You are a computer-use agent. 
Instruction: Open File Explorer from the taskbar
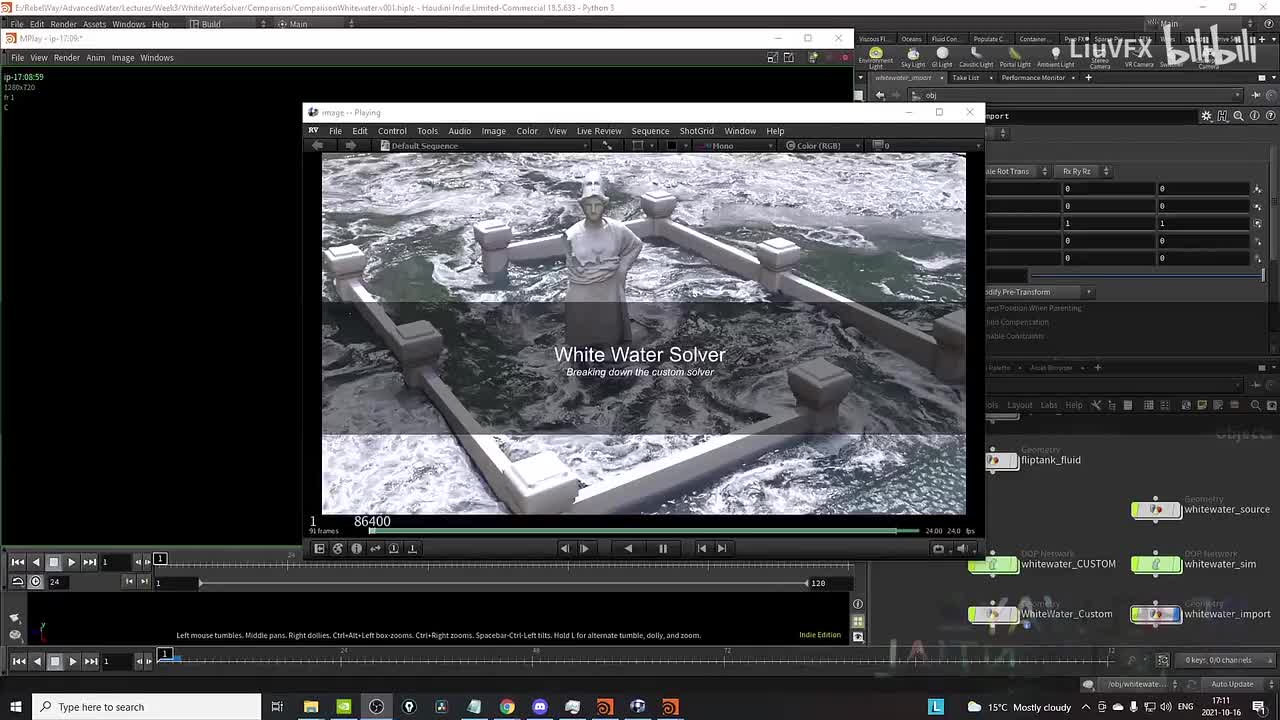pyautogui.click(x=311, y=707)
